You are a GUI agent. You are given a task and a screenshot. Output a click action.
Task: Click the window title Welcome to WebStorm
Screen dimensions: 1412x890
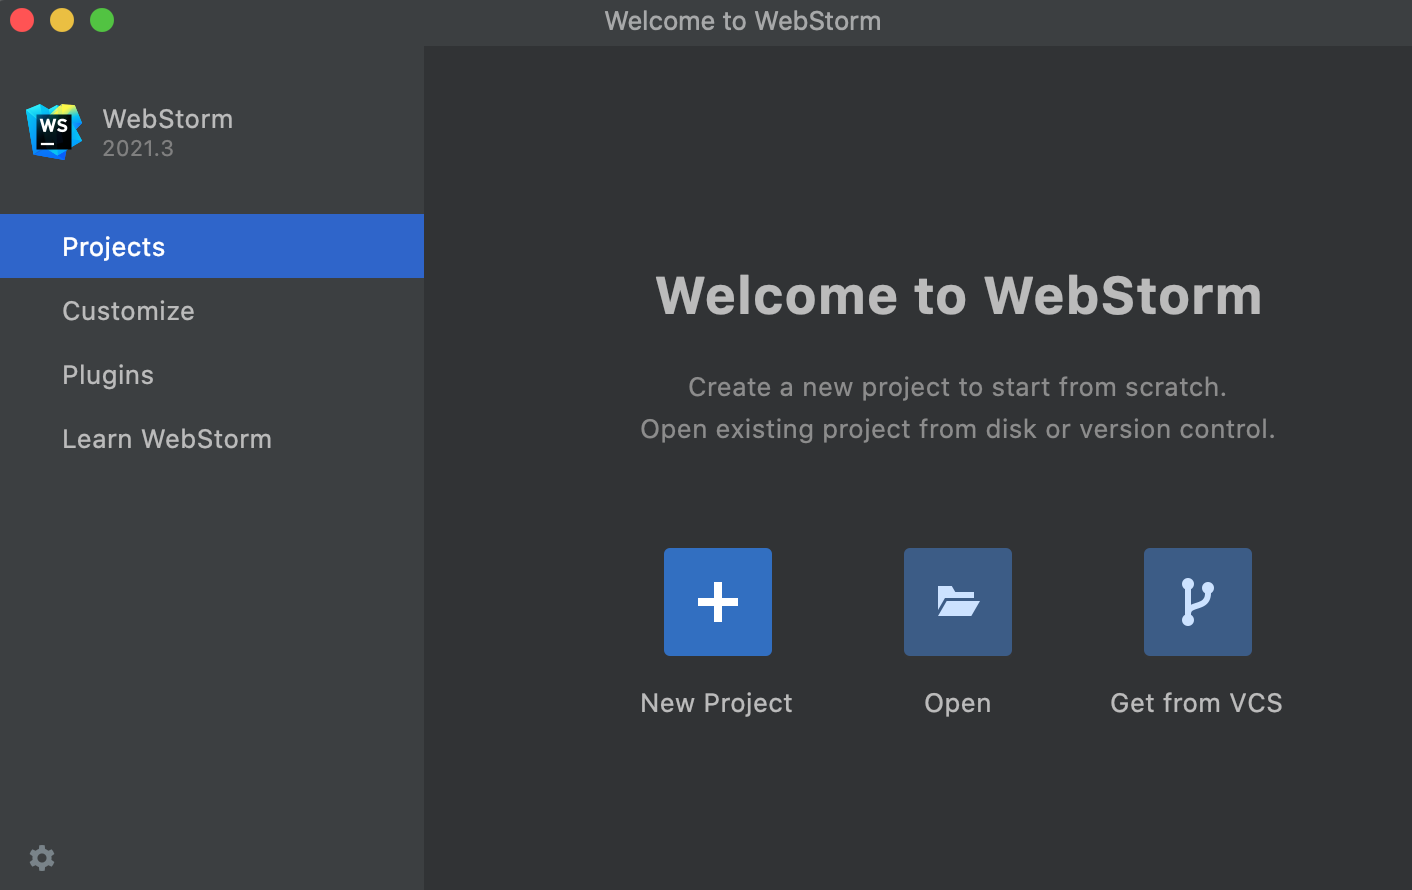point(743,21)
